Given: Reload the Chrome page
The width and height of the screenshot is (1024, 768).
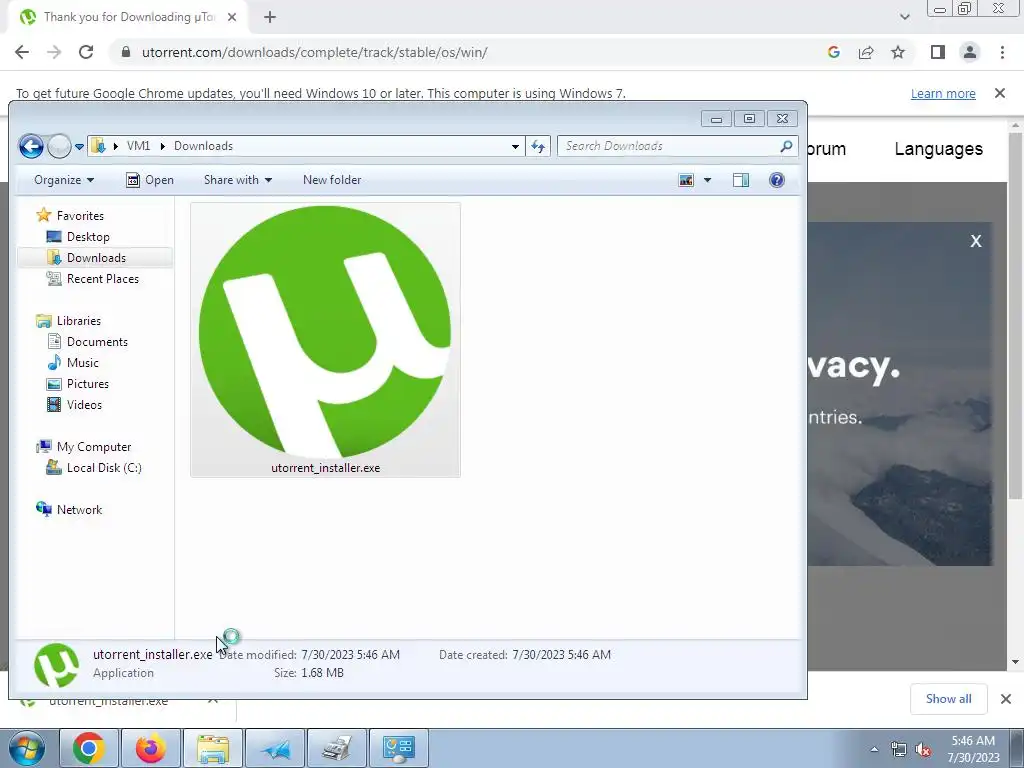Looking at the screenshot, I should pyautogui.click(x=86, y=52).
